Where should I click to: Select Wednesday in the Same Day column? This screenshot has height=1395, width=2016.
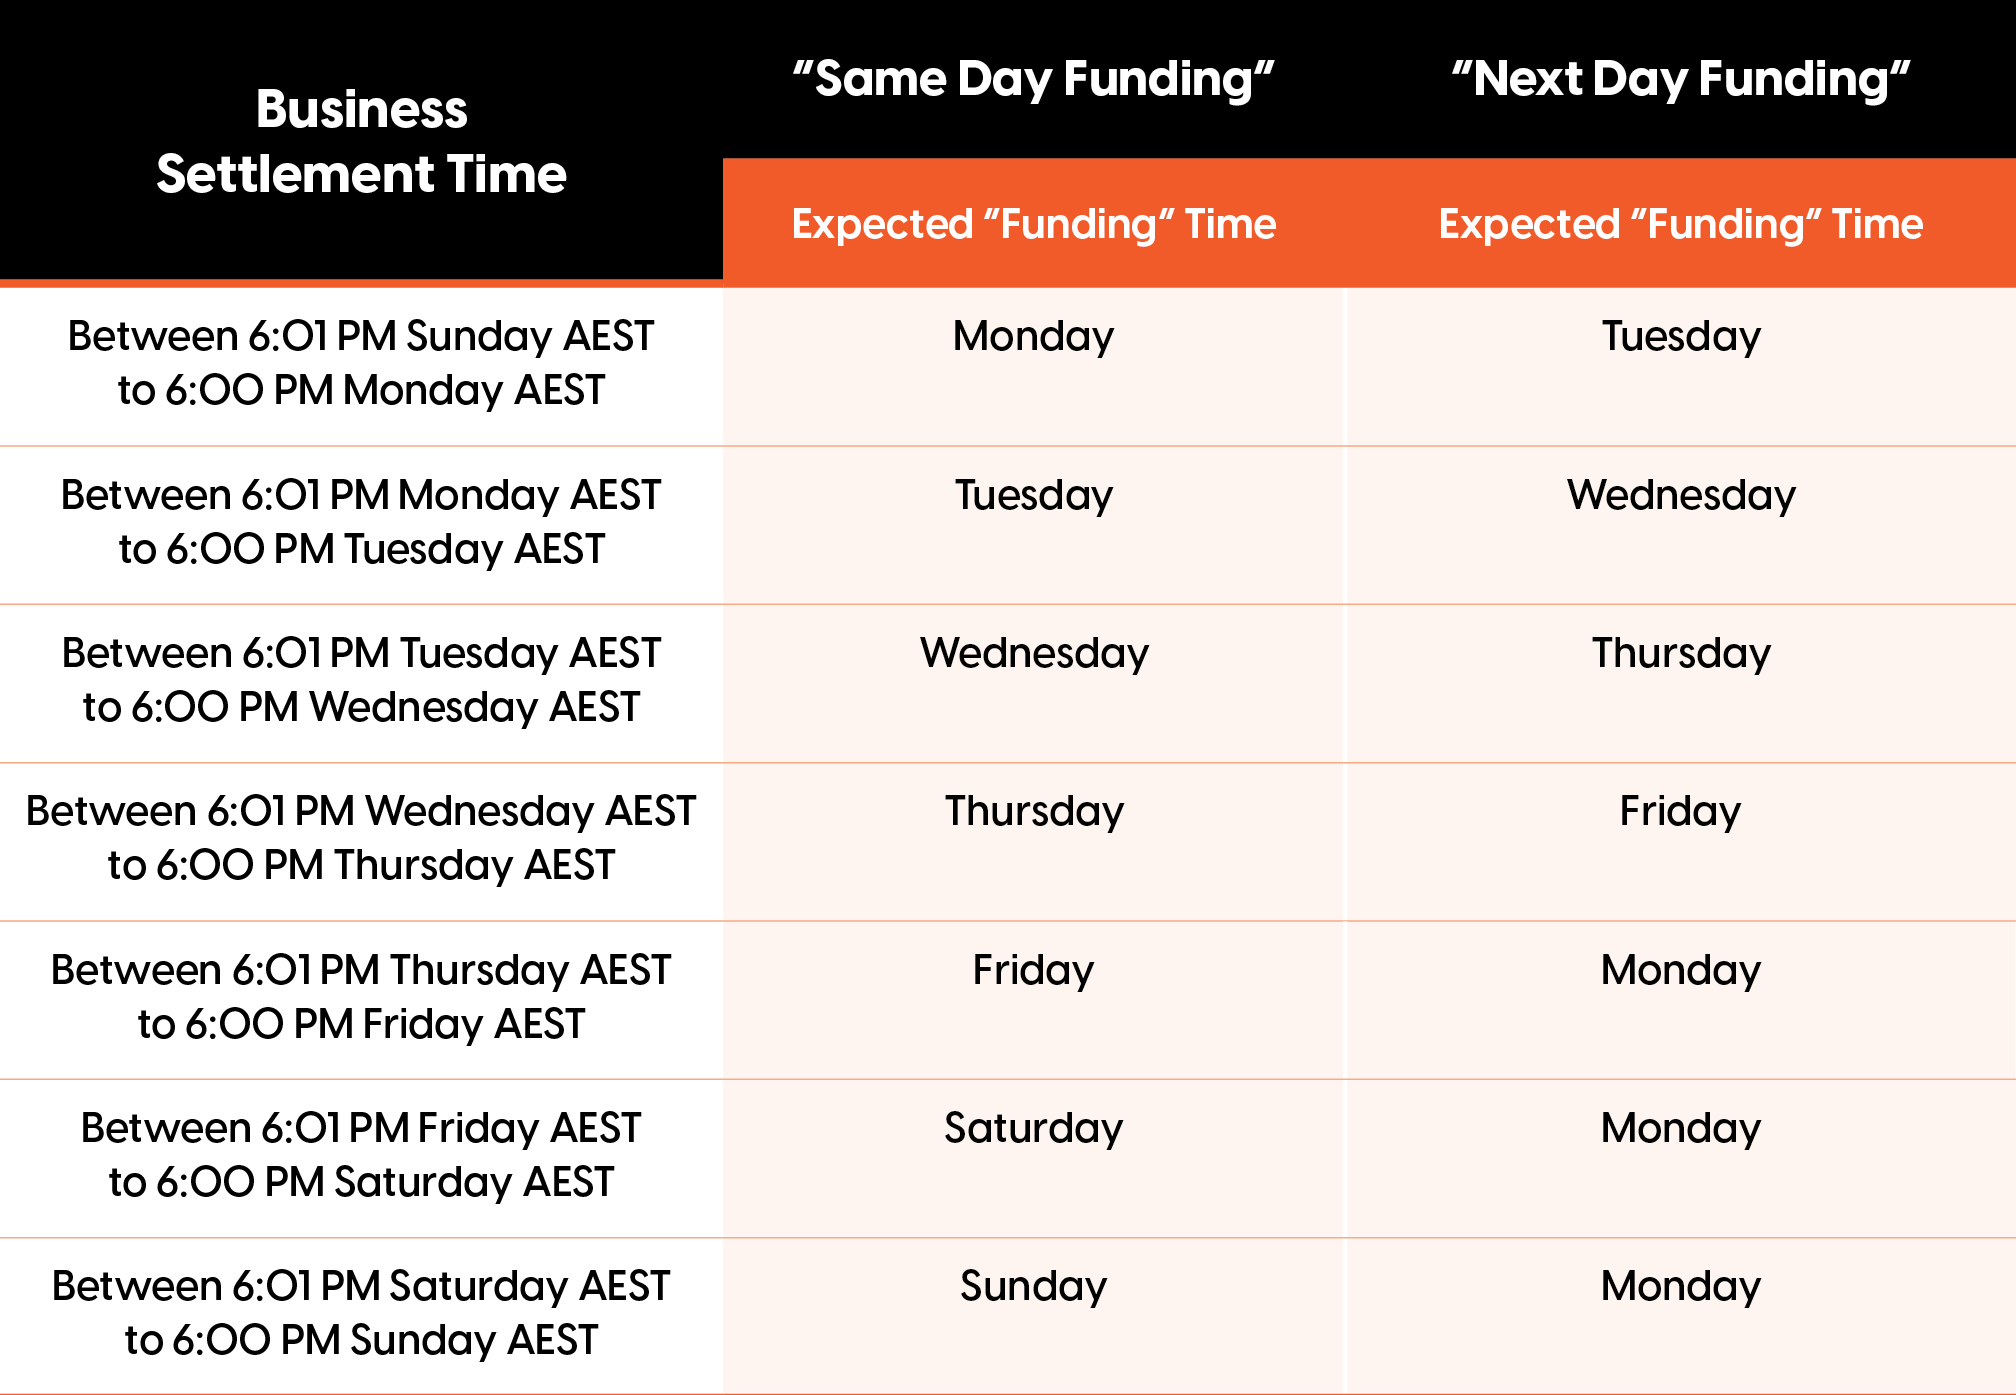pyautogui.click(x=1034, y=653)
